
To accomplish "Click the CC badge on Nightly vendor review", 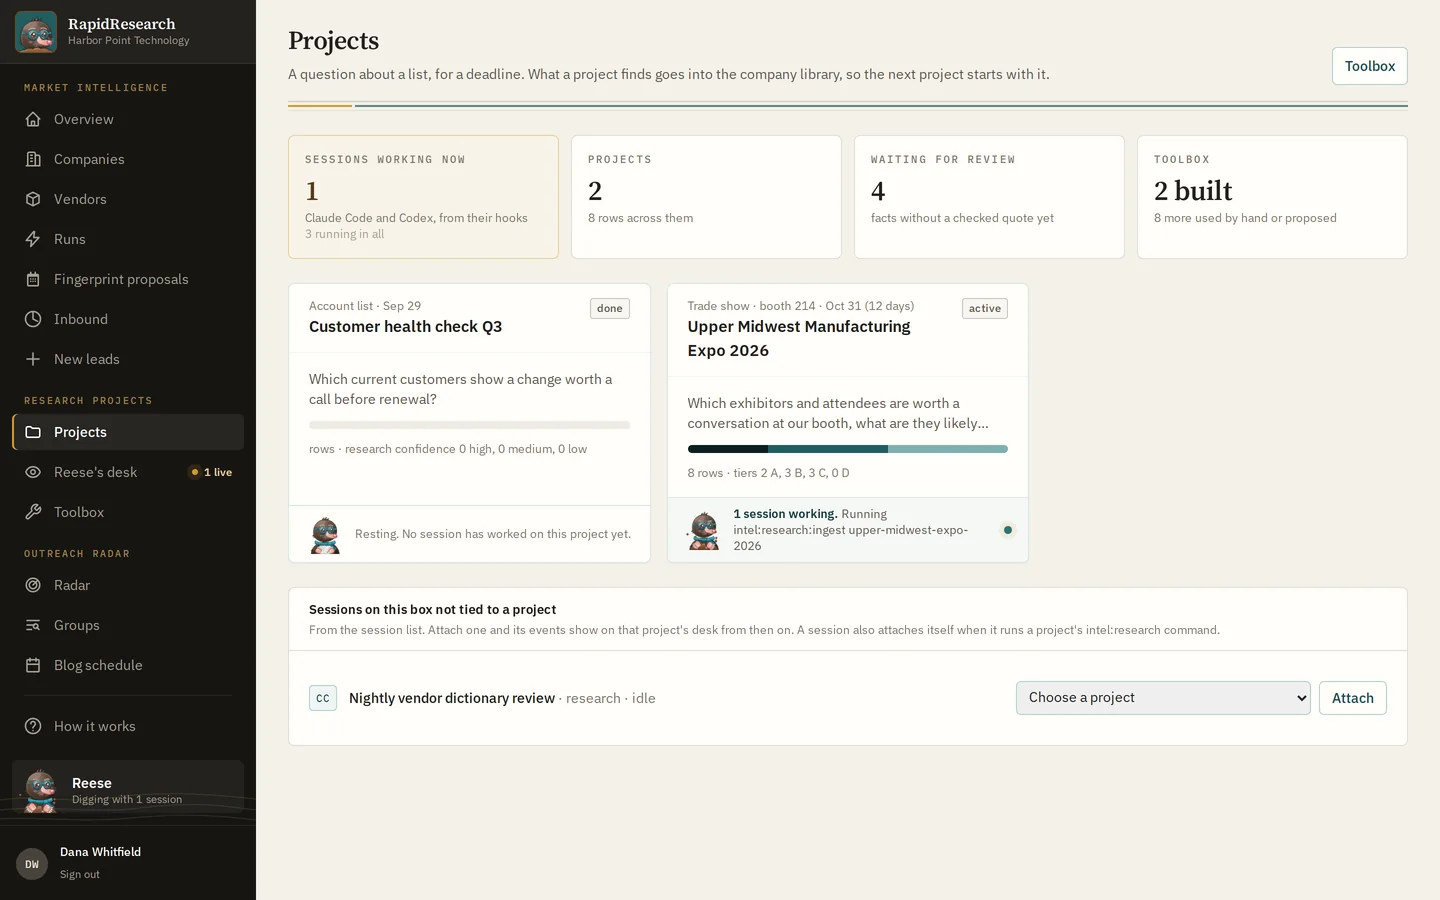I will click(x=323, y=698).
